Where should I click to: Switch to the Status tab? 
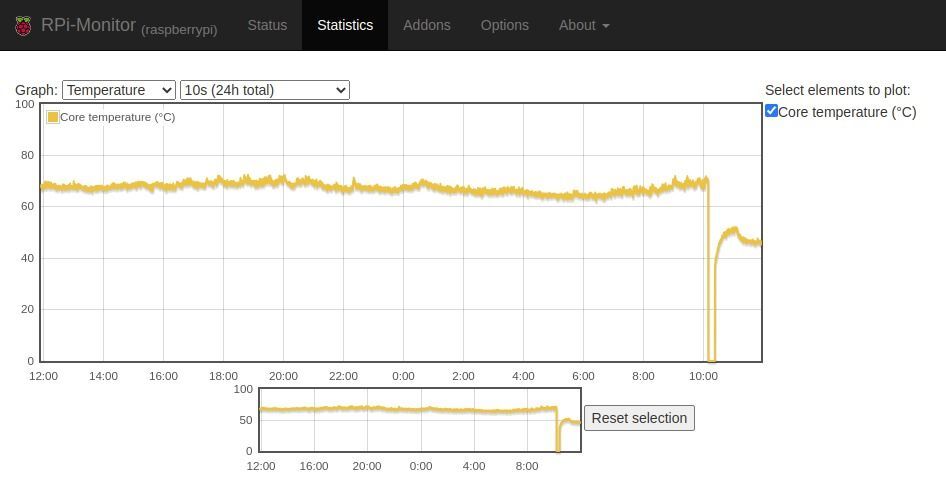267,25
